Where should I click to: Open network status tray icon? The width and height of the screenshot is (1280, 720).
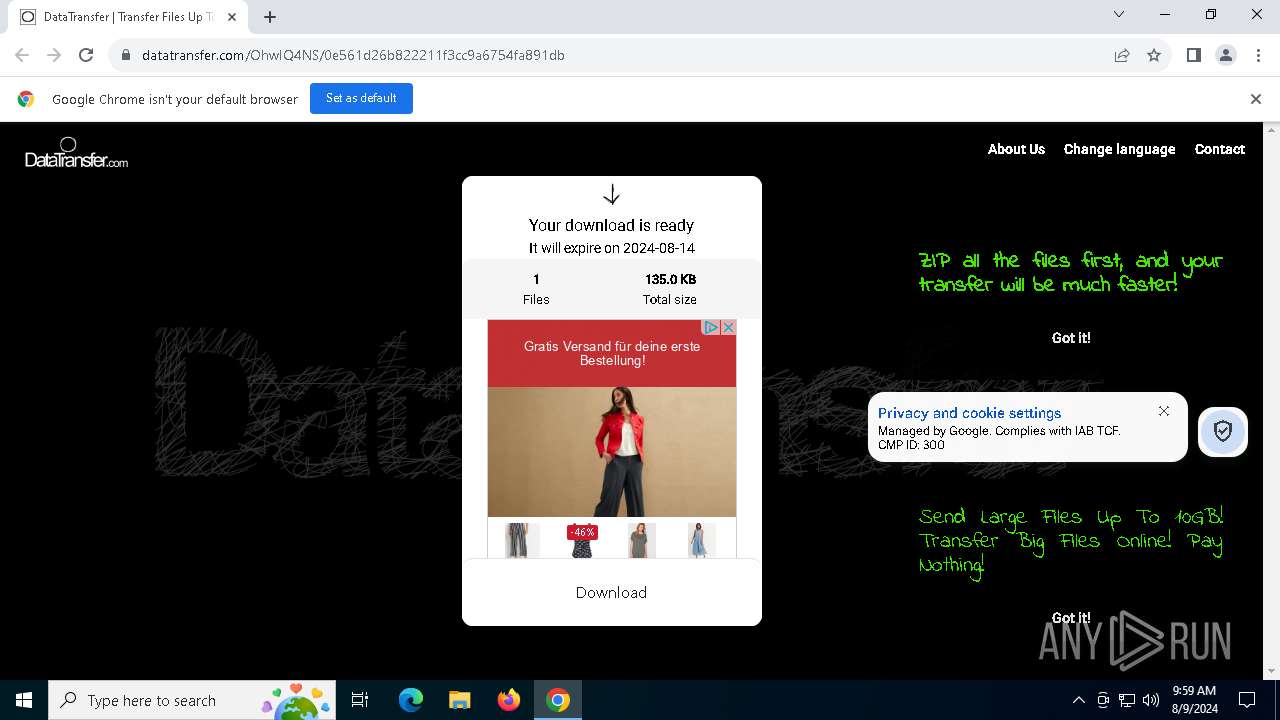(x=1127, y=700)
